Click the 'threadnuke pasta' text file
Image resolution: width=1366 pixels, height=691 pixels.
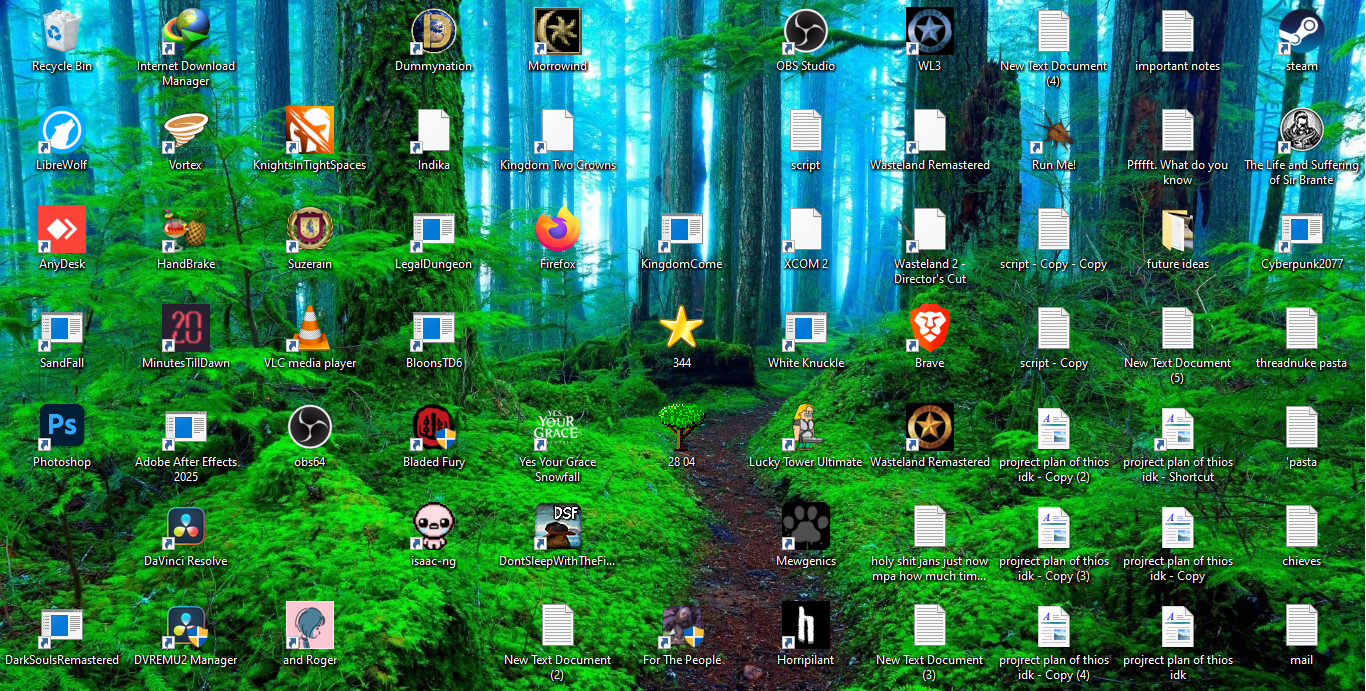tap(1302, 328)
